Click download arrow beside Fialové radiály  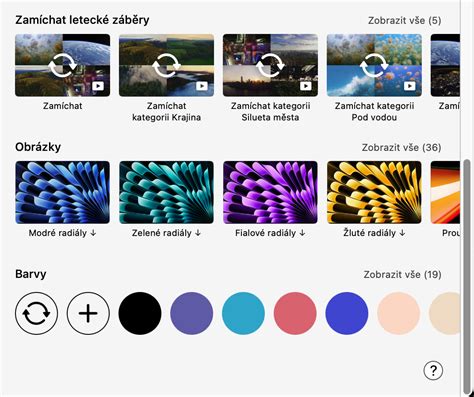click(302, 233)
